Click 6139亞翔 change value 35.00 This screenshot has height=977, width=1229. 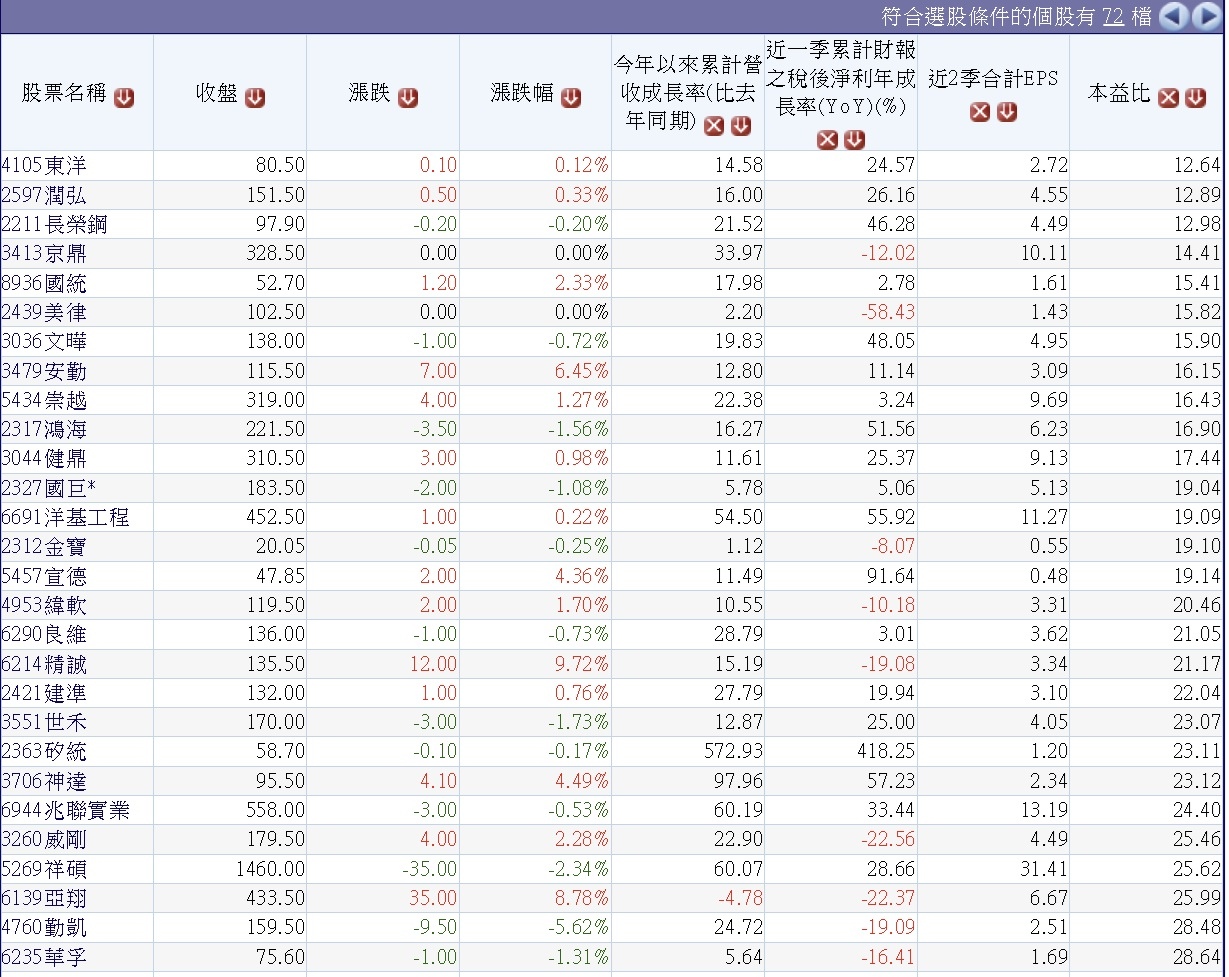[432, 898]
